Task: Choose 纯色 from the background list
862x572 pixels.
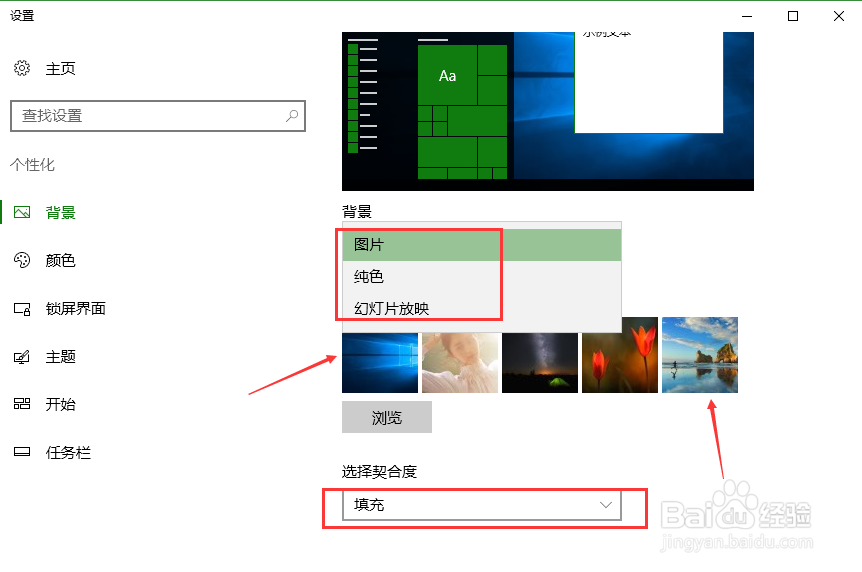Action: pyautogui.click(x=482, y=277)
